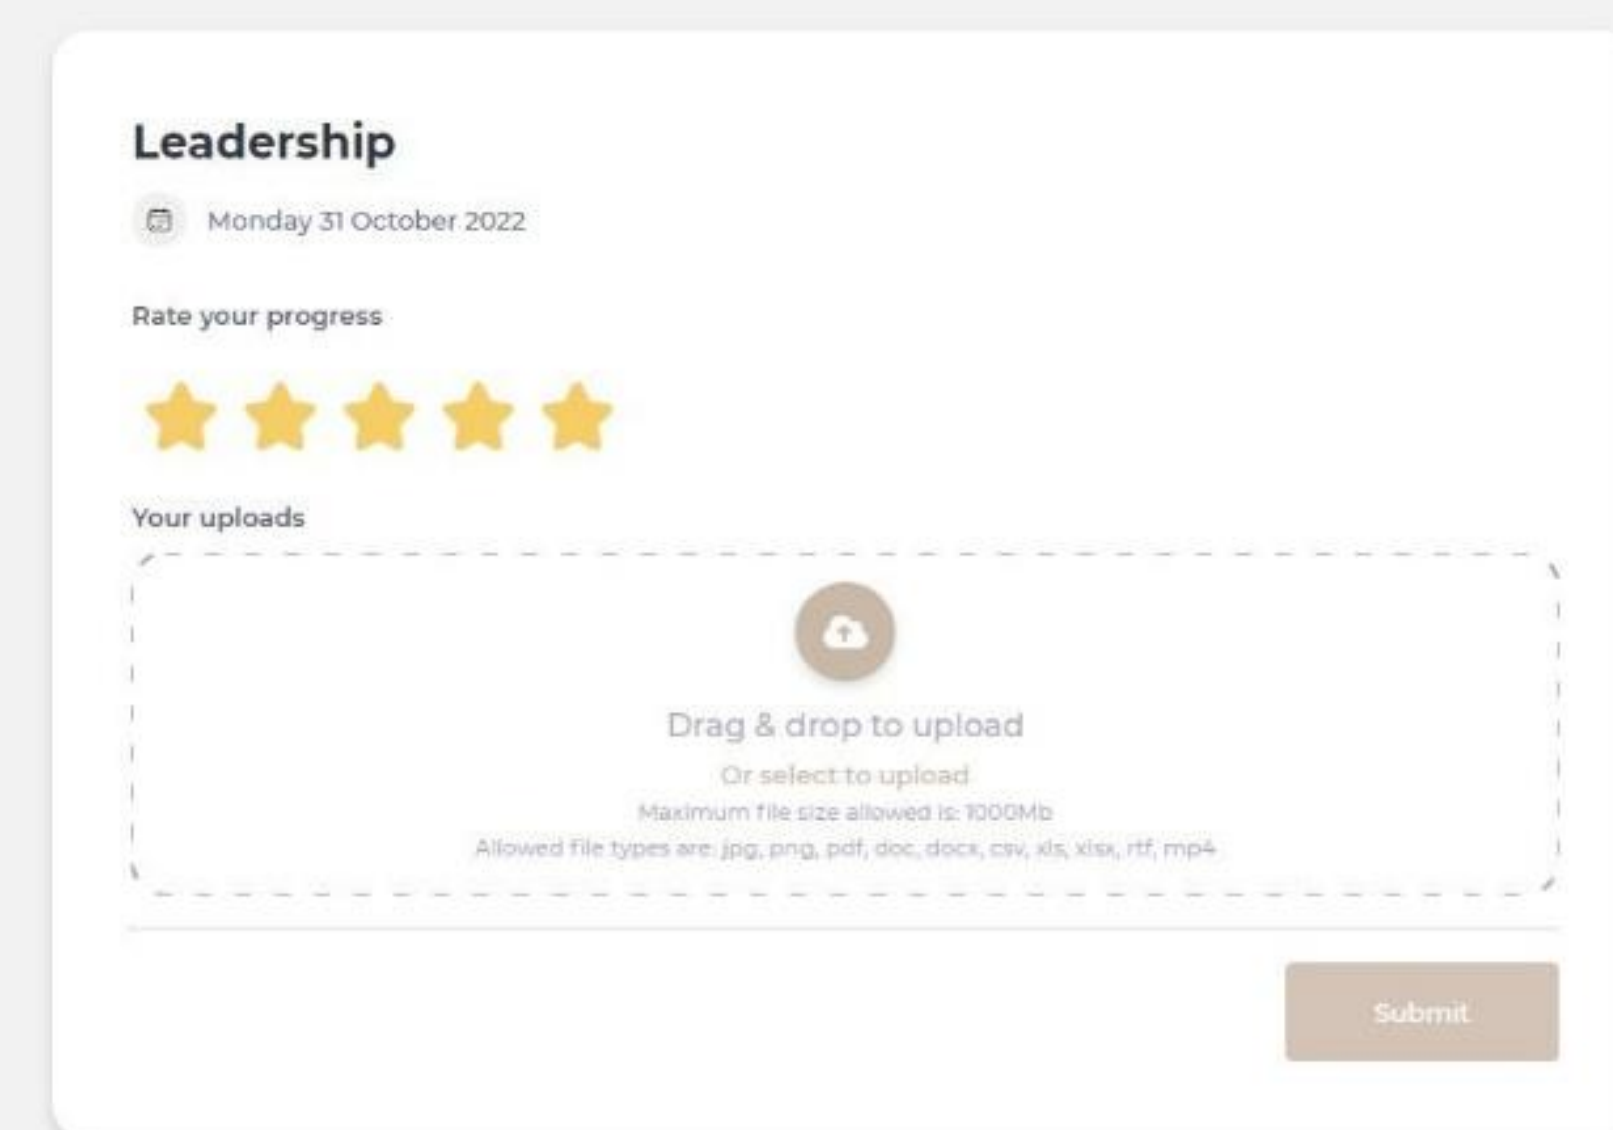Screen dimensions: 1614x1130
Task: Choose the fourth star rating
Action: 478,416
